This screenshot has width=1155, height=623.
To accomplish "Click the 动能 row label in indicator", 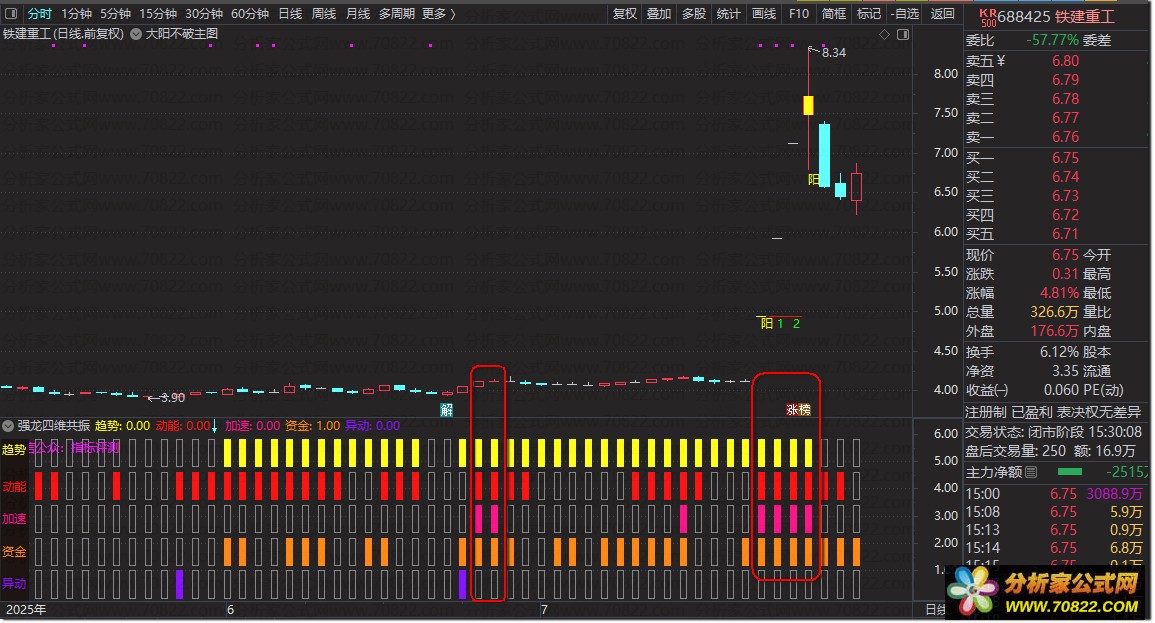I will pyautogui.click(x=14, y=487).
